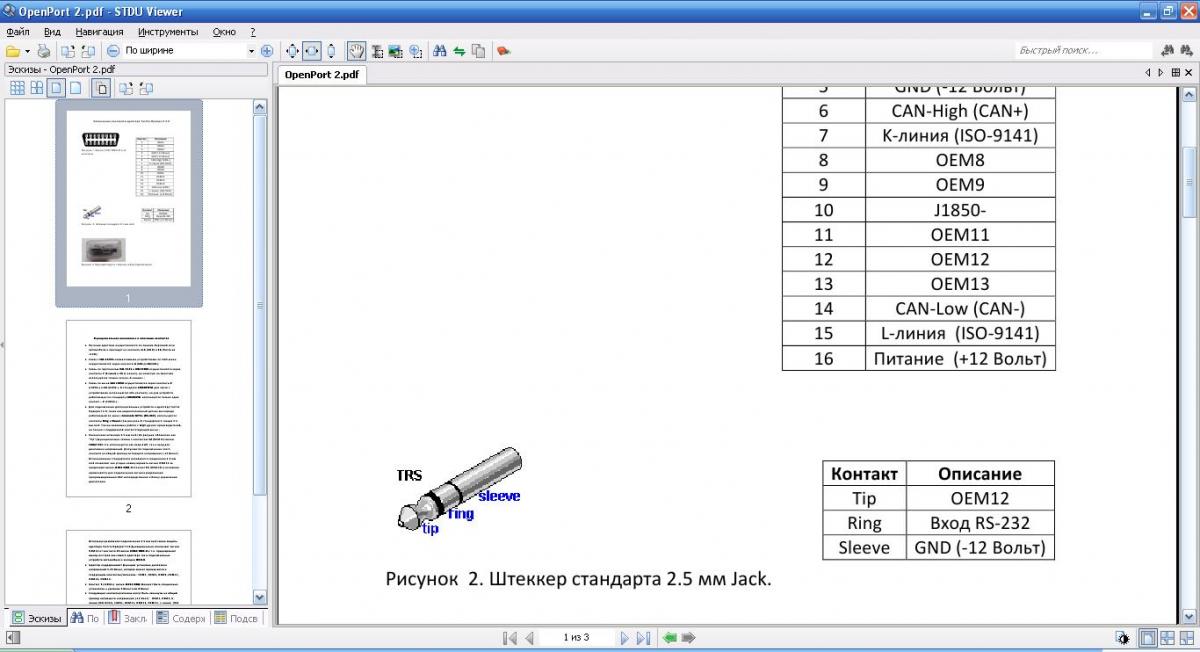Expand recent files arrow beside open icon
The width and height of the screenshot is (1200, 652).
click(28, 51)
